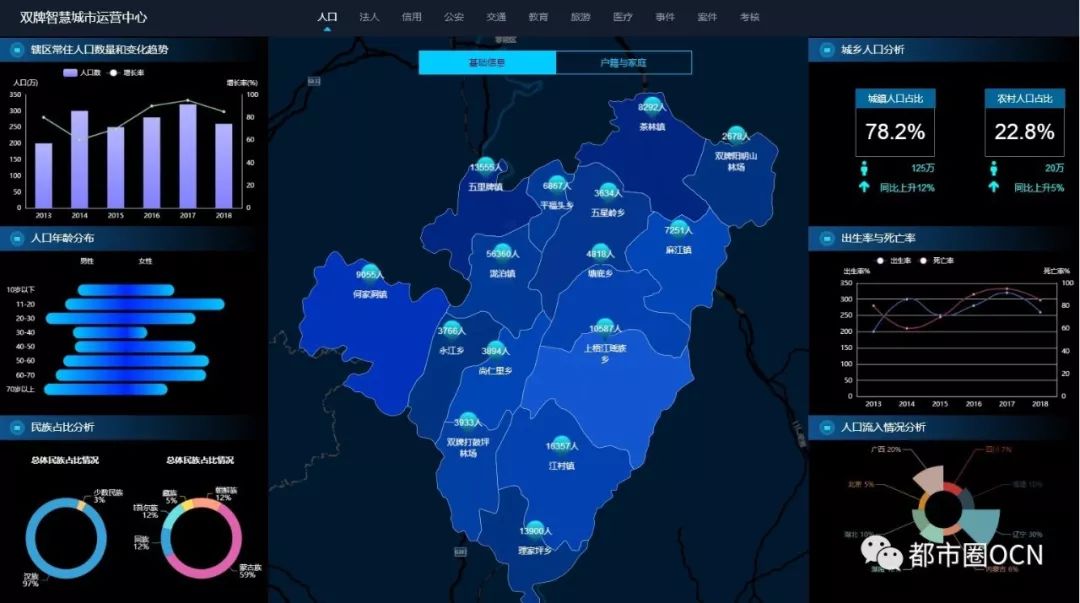The height and width of the screenshot is (603, 1080).
Task: Toggle the 死亡率 legend series
Action: coord(936,260)
